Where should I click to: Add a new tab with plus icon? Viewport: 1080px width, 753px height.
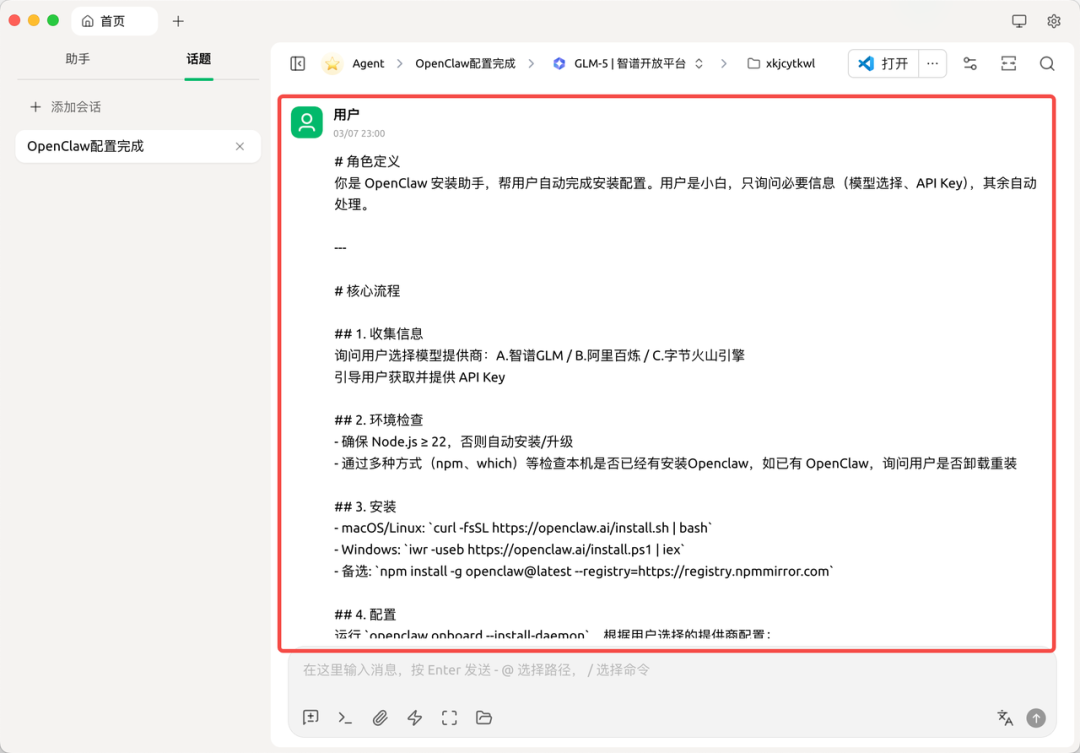[178, 21]
